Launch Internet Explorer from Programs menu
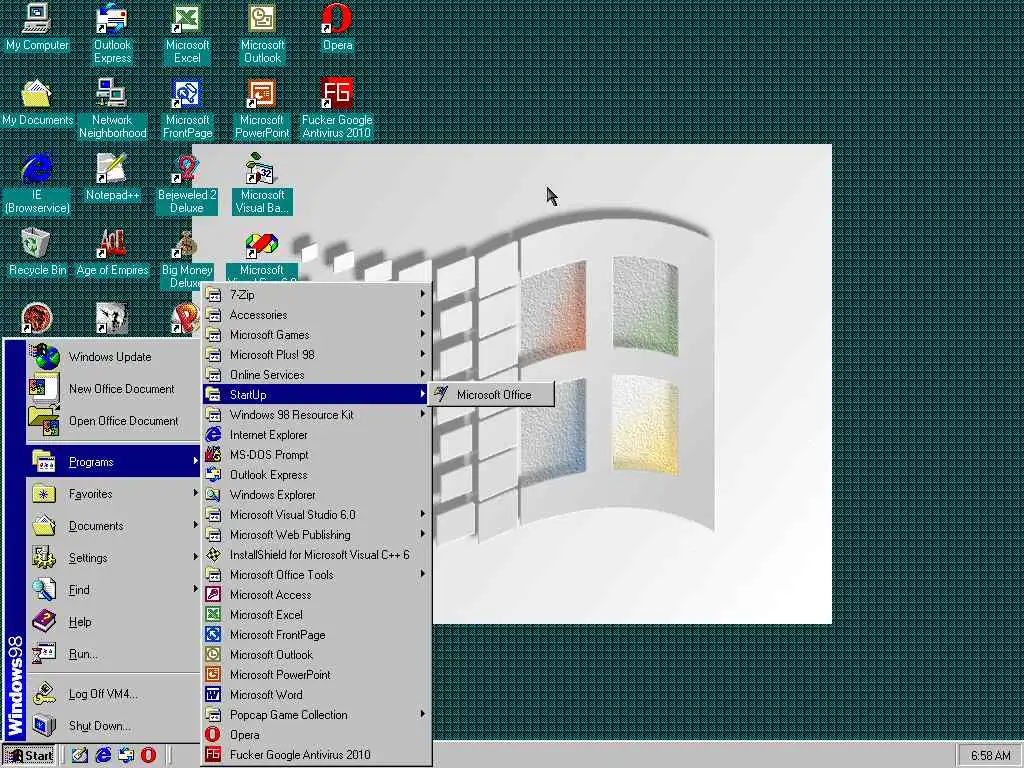The image size is (1024, 768). pos(316,435)
